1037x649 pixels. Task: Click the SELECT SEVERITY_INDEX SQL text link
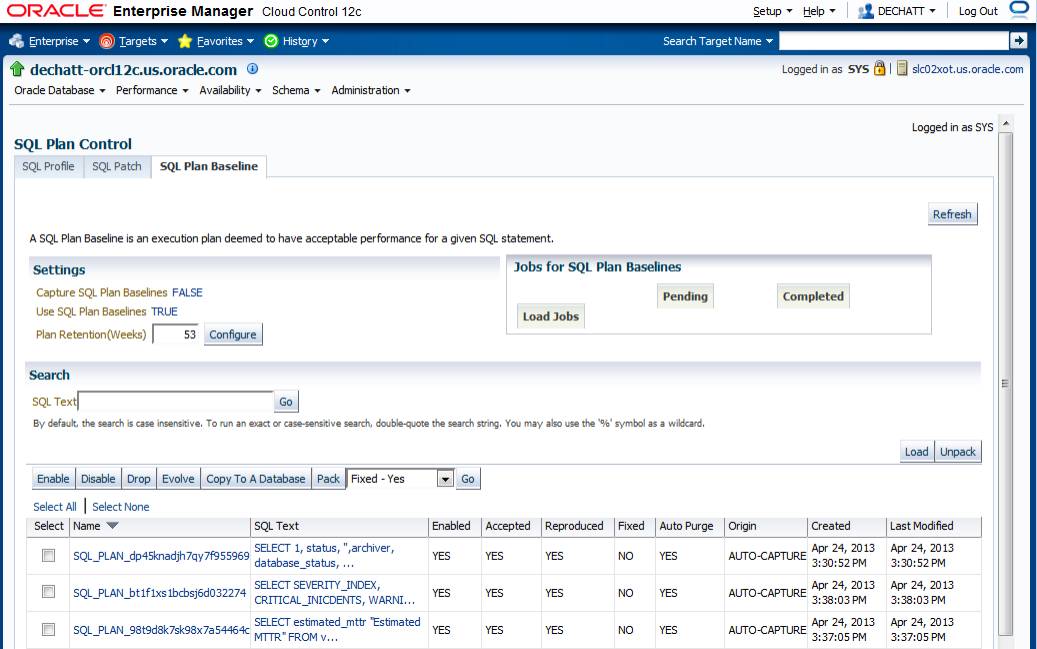click(335, 593)
